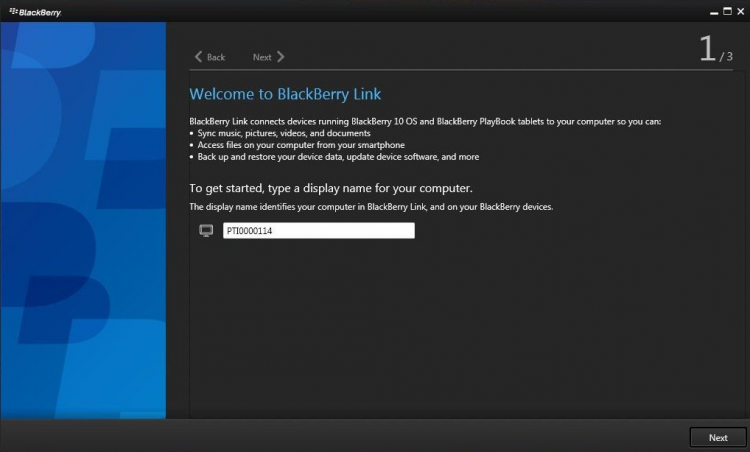Screen dimensions: 750x452
Task: Click the "Welcome to BlackBerry Link" heading
Action: point(285,94)
